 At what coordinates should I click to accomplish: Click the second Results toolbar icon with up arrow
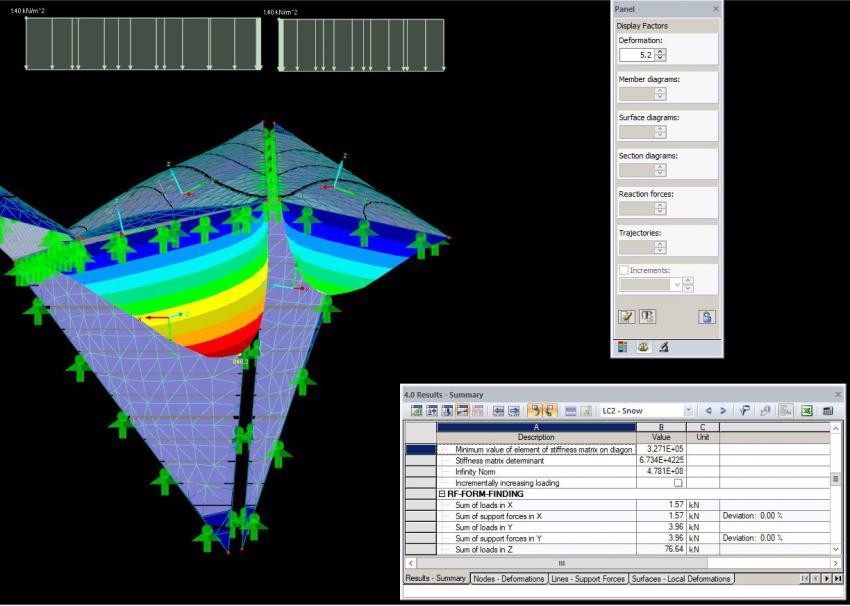click(x=432, y=411)
